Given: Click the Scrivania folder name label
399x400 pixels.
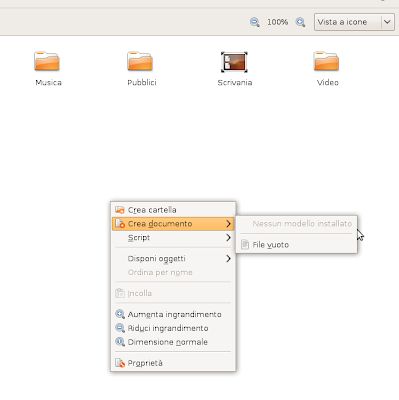Looking at the screenshot, I should click(x=235, y=83).
